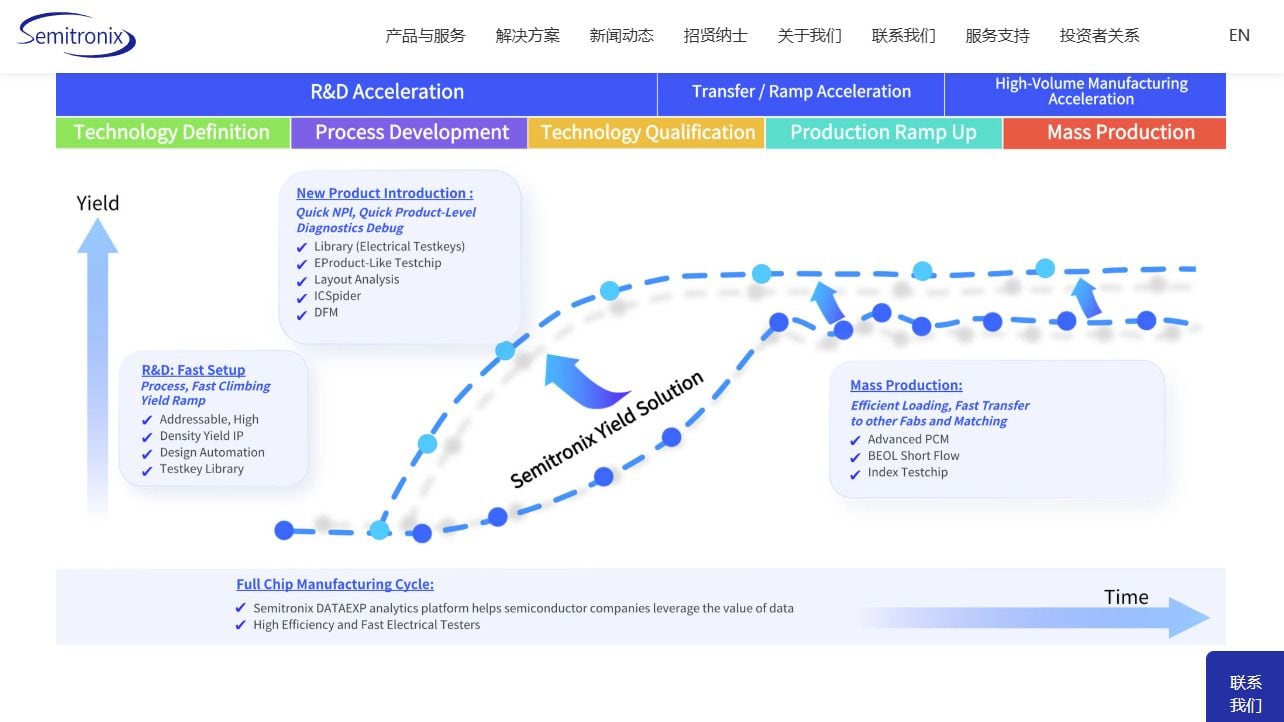
Task: Click the ICSpider list item
Action: [x=337, y=296]
